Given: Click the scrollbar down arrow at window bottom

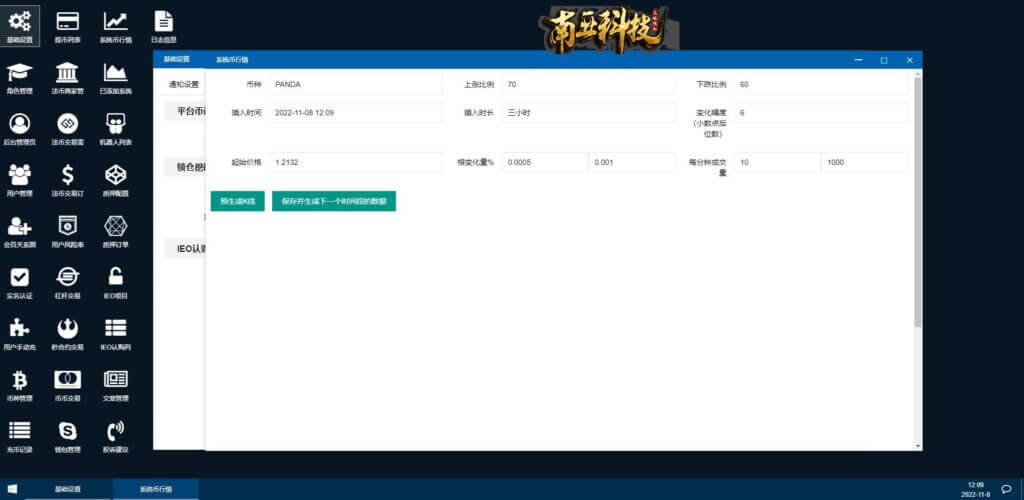Looking at the screenshot, I should coord(918,446).
